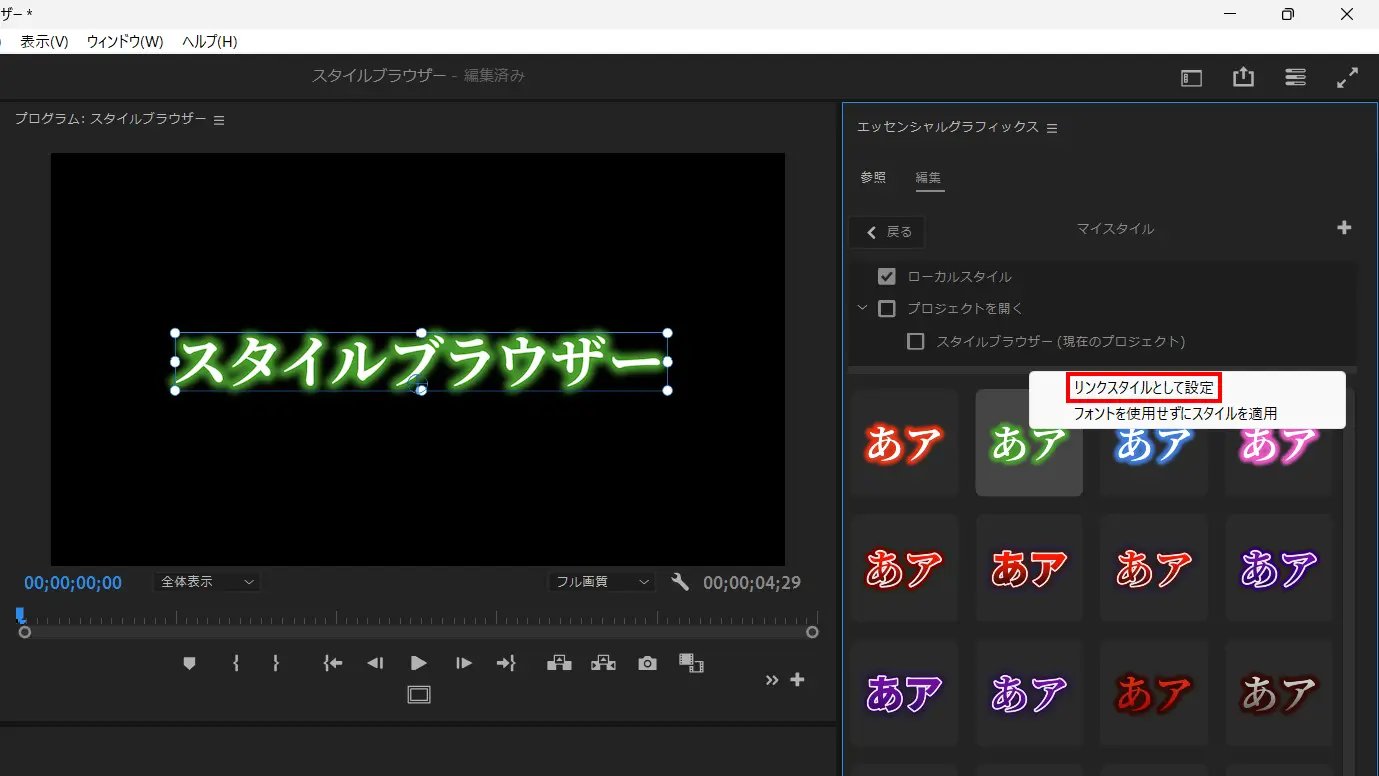
Task: Toggle the ローカルスタイル checkbox
Action: point(886,276)
